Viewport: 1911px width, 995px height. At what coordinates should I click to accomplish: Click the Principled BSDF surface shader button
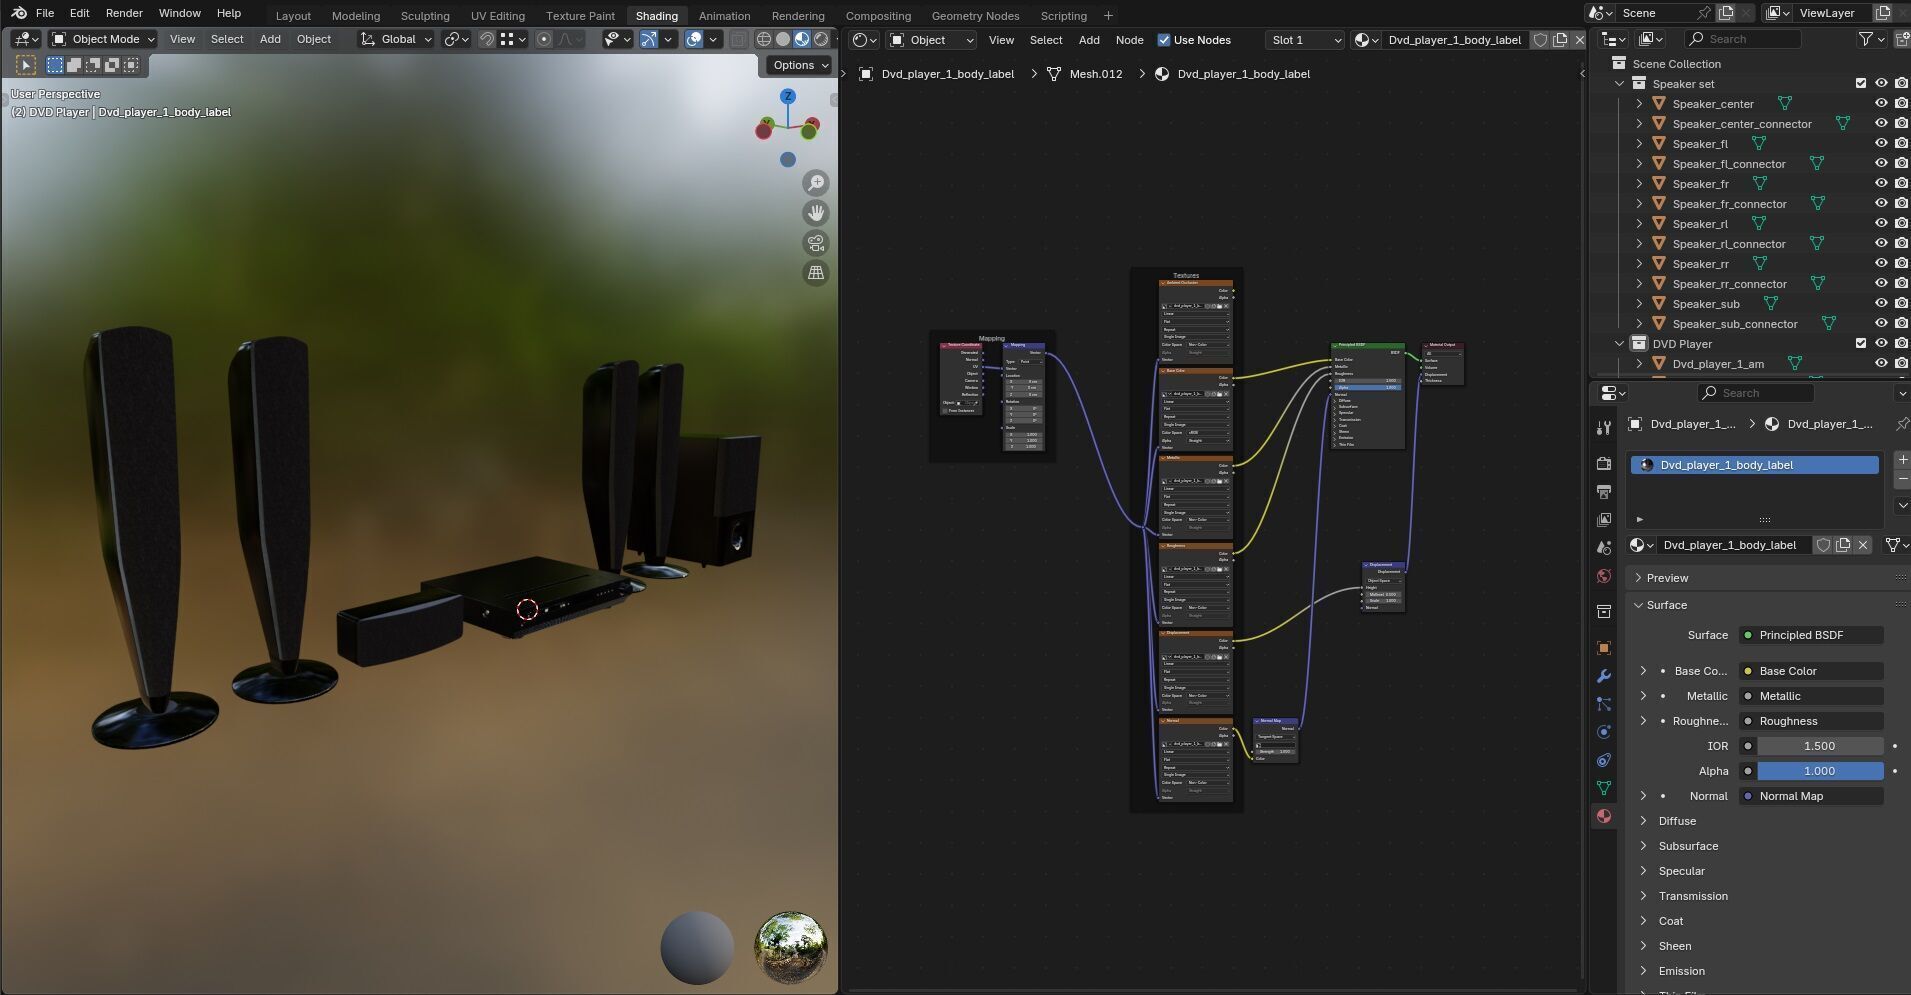click(x=1811, y=635)
